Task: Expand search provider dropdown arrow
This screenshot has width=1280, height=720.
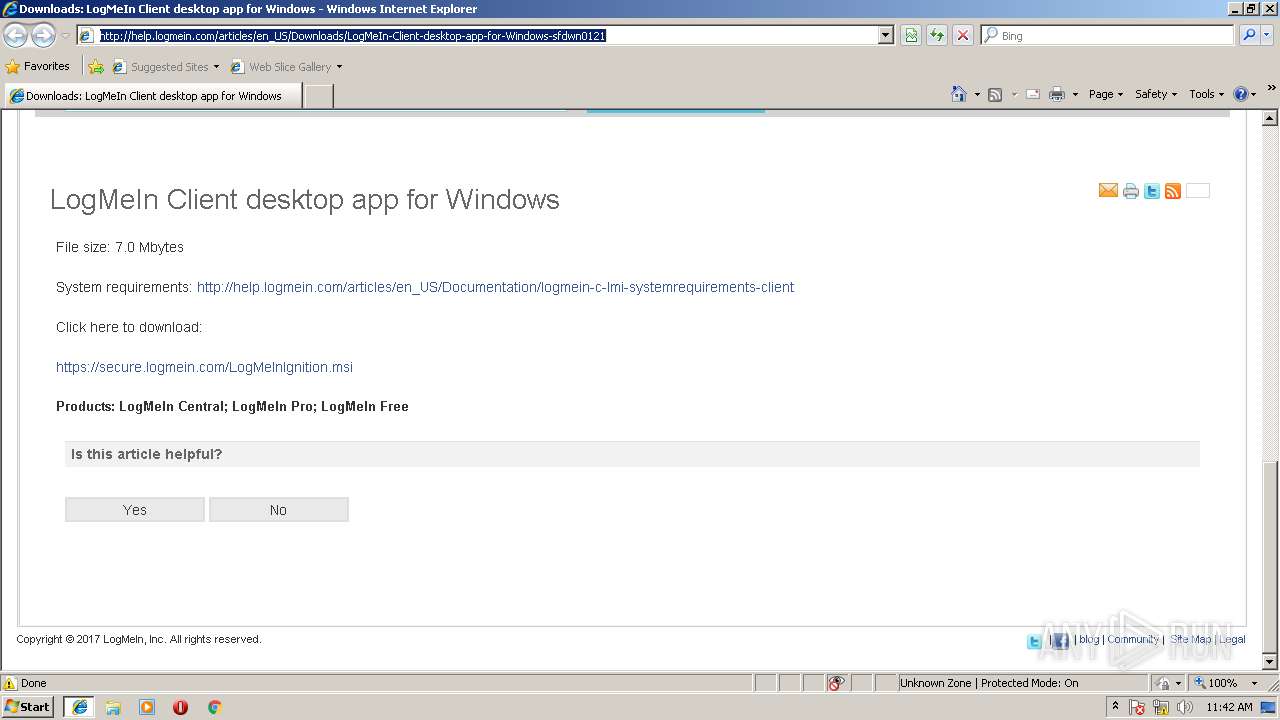Action: point(1268,35)
